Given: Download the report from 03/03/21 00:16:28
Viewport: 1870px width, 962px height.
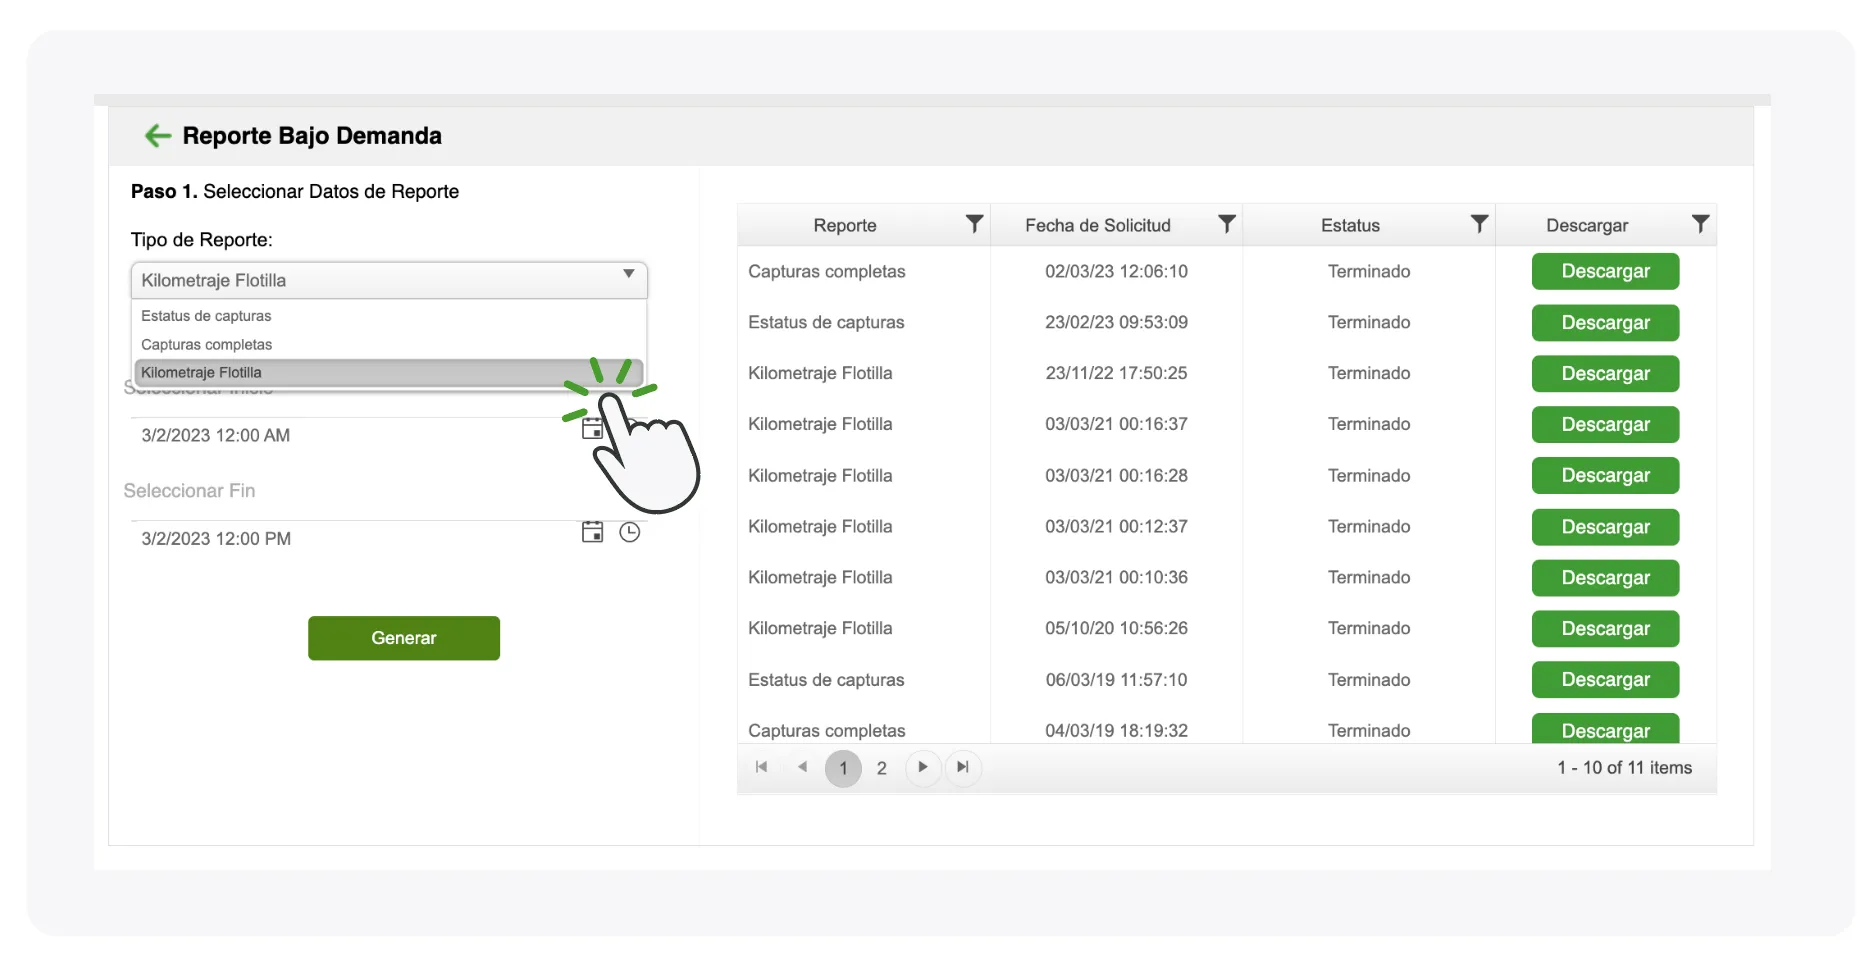Looking at the screenshot, I should pos(1605,475).
